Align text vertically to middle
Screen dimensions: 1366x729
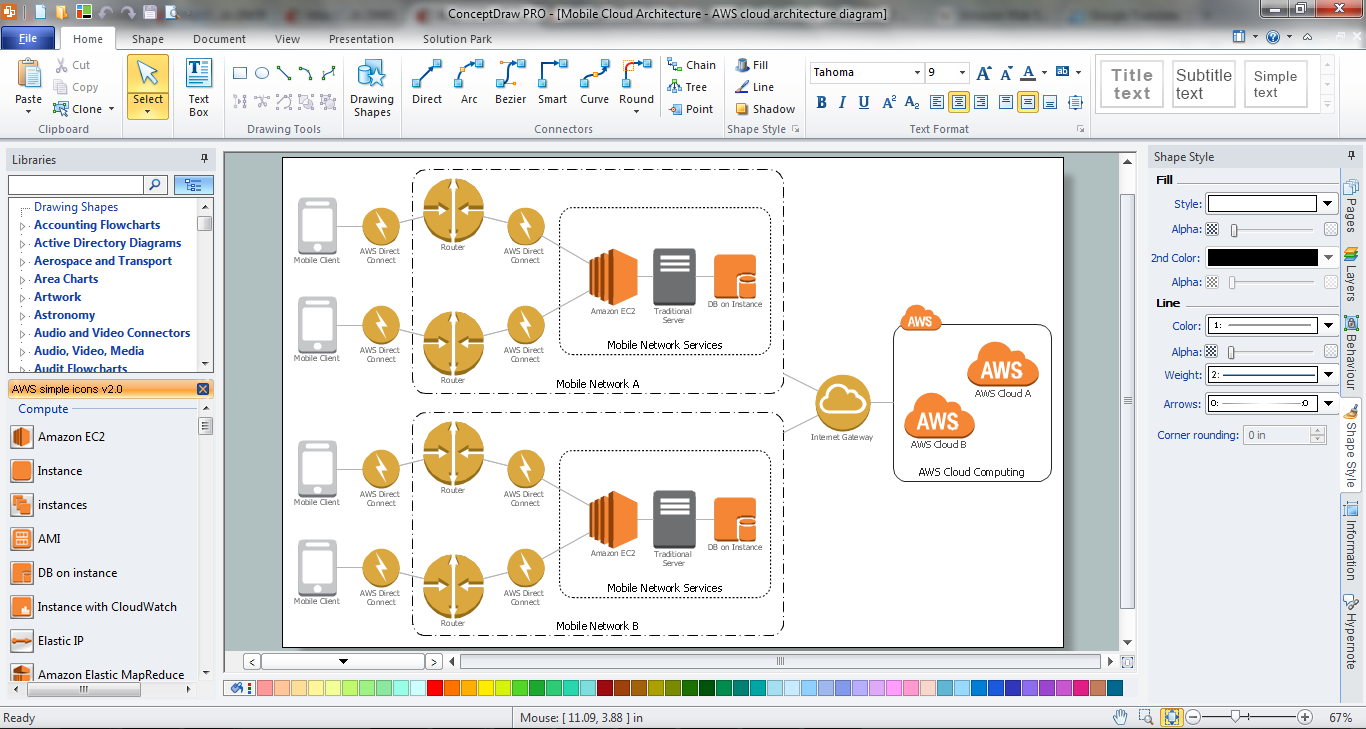[x=1028, y=102]
